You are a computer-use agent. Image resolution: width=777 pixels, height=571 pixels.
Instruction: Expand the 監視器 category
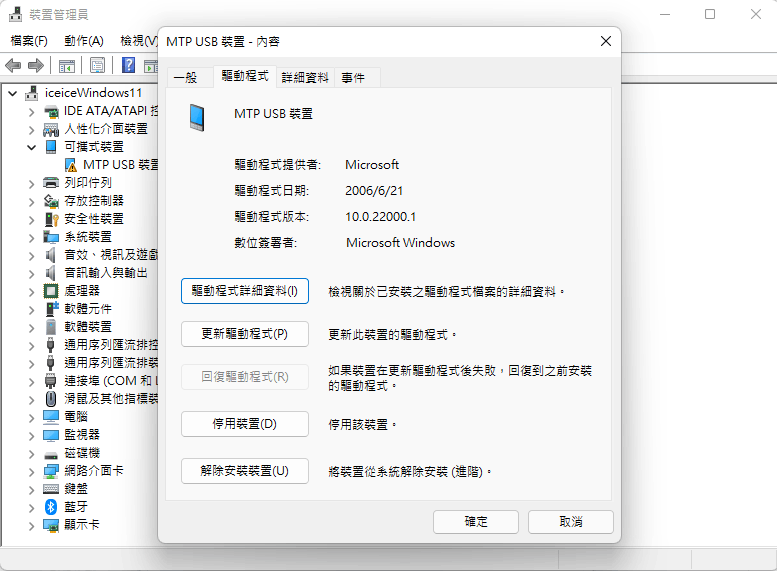pyautogui.click(x=32, y=436)
